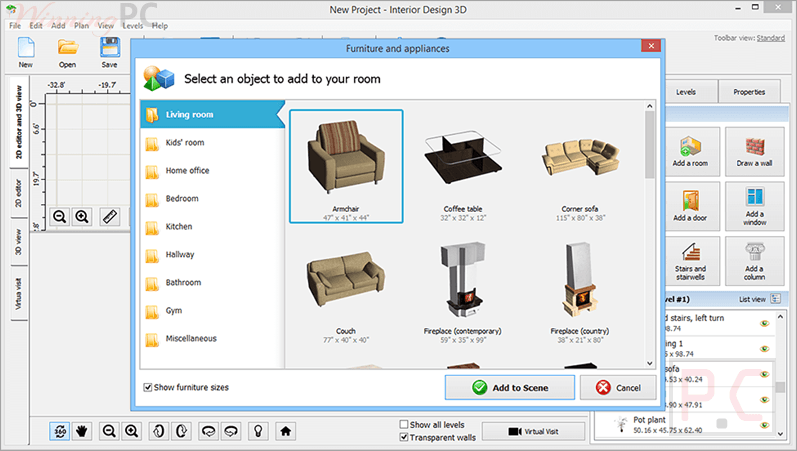Open Miscellaneous furniture category
This screenshot has height=451, width=797.
point(212,339)
